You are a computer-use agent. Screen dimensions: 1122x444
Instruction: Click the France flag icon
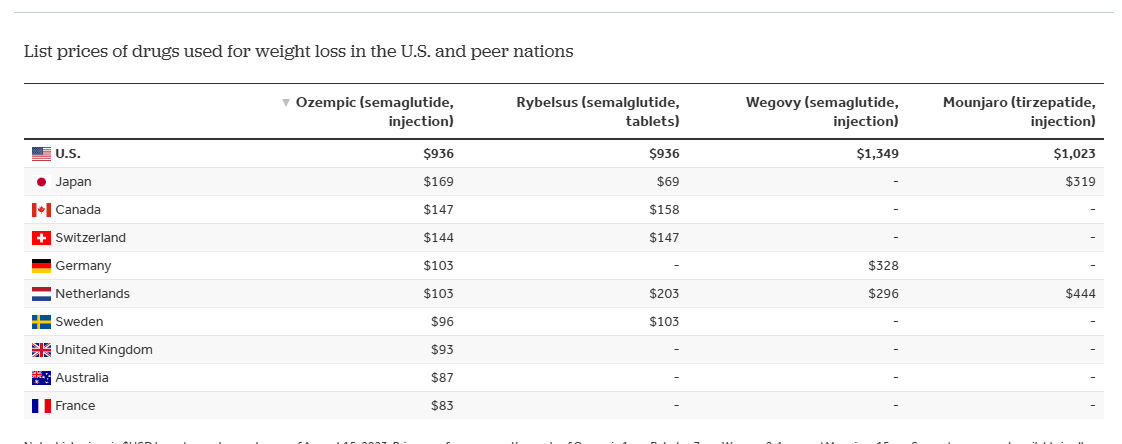click(41, 406)
